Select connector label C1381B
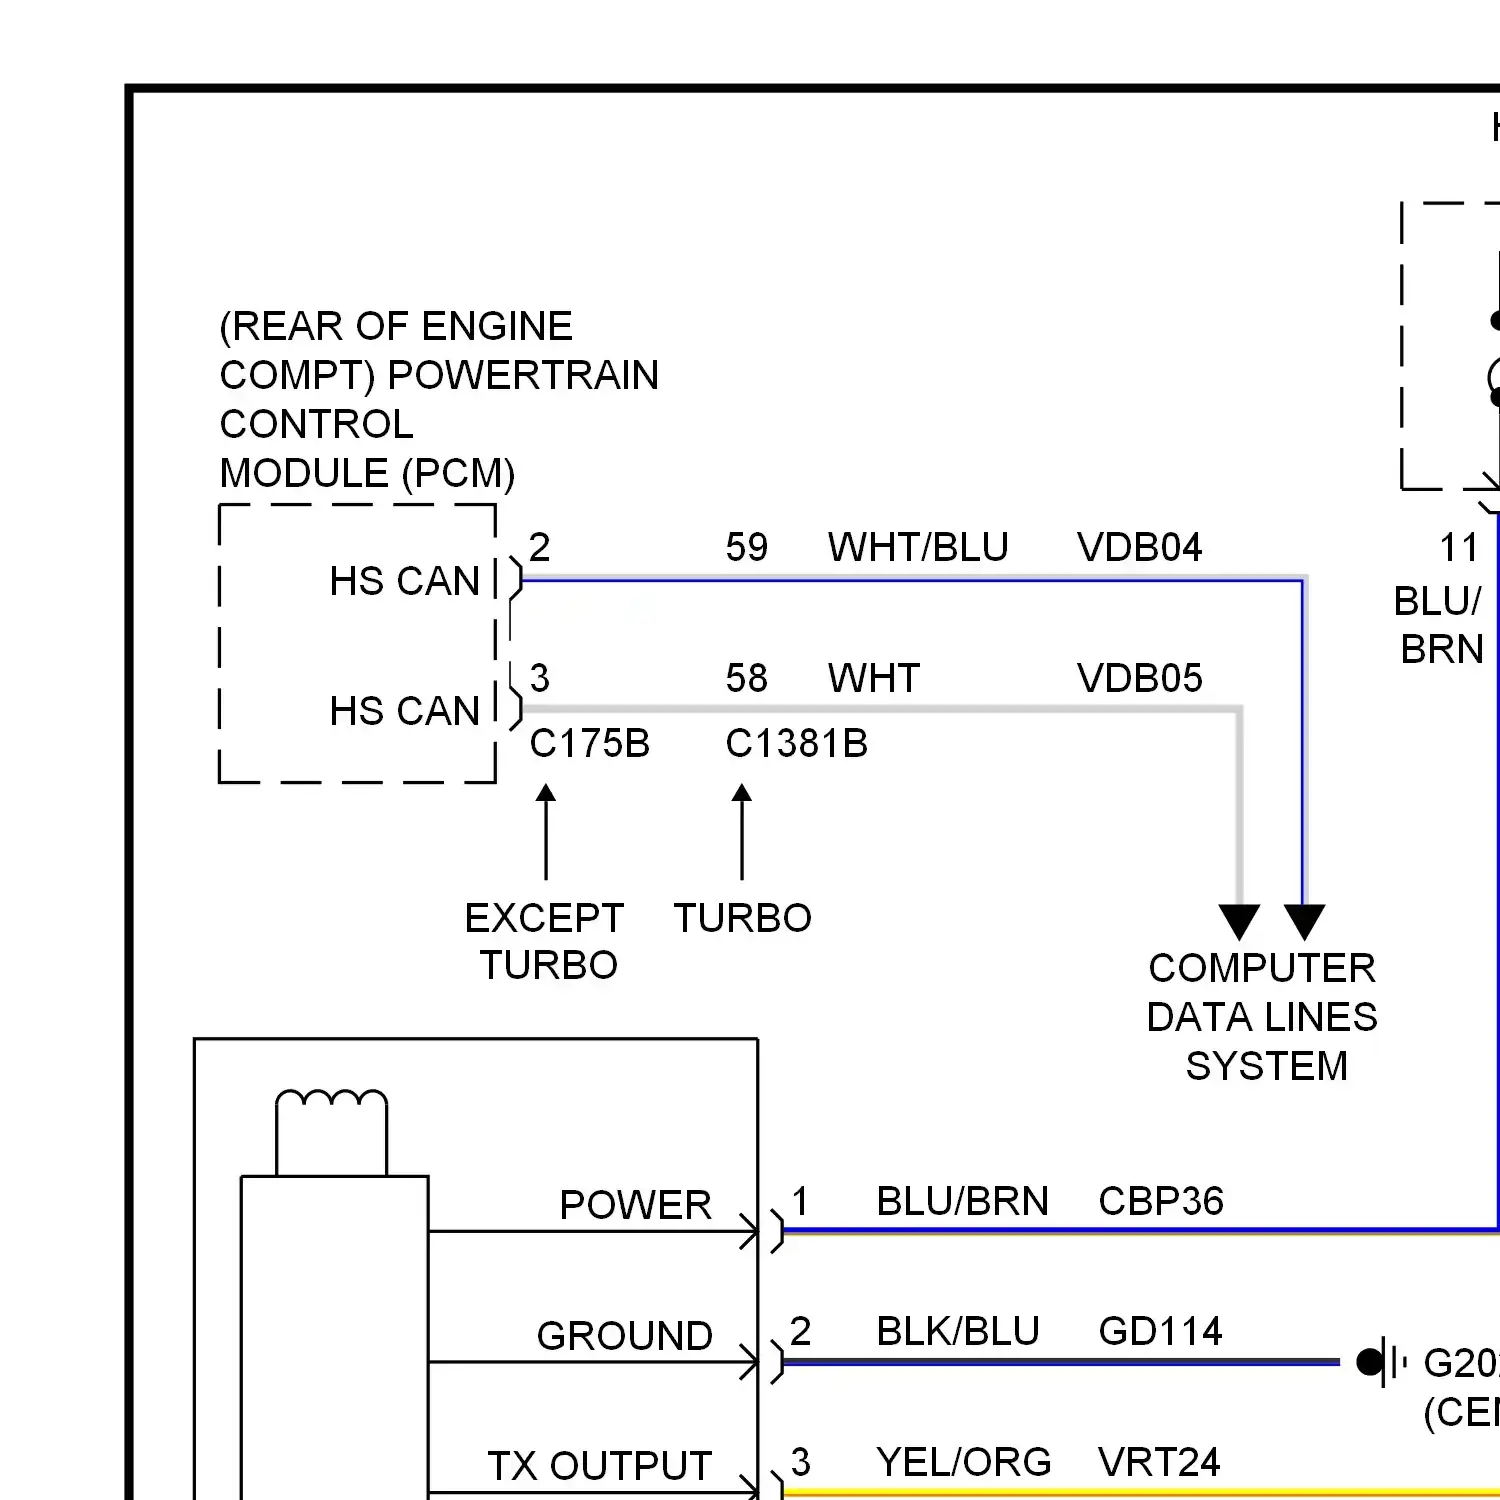The height and width of the screenshot is (1500, 1500). pos(797,743)
